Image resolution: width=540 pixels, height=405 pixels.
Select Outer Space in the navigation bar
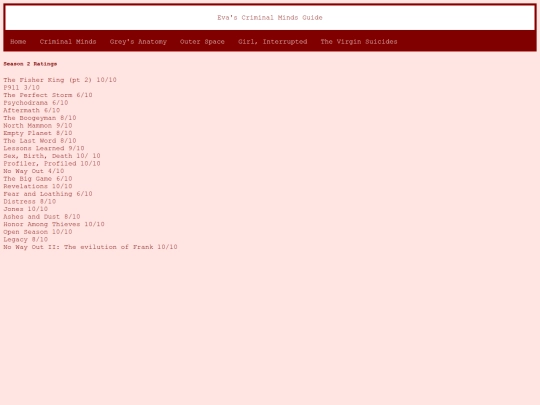pos(202,42)
